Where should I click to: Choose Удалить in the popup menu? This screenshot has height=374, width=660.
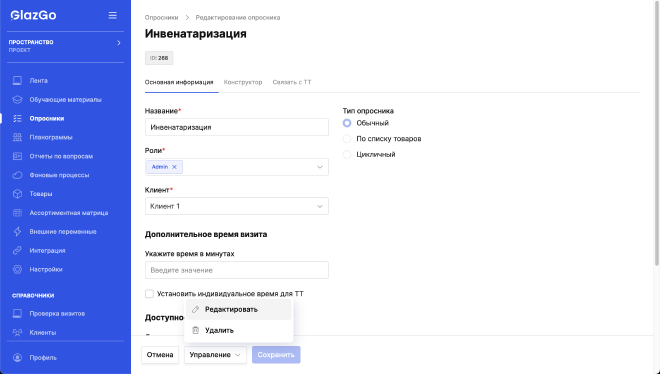point(239,330)
